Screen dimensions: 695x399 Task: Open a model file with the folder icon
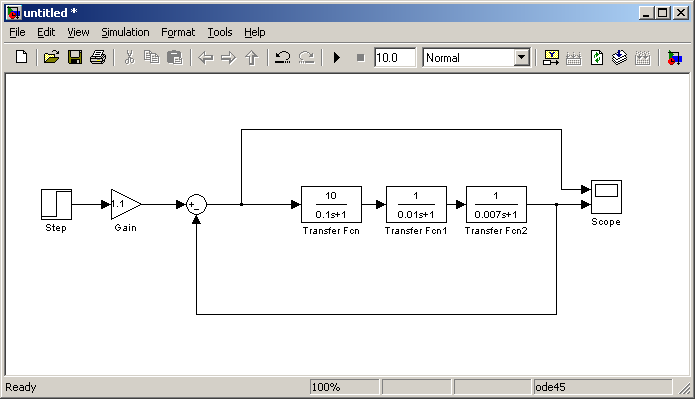51,58
